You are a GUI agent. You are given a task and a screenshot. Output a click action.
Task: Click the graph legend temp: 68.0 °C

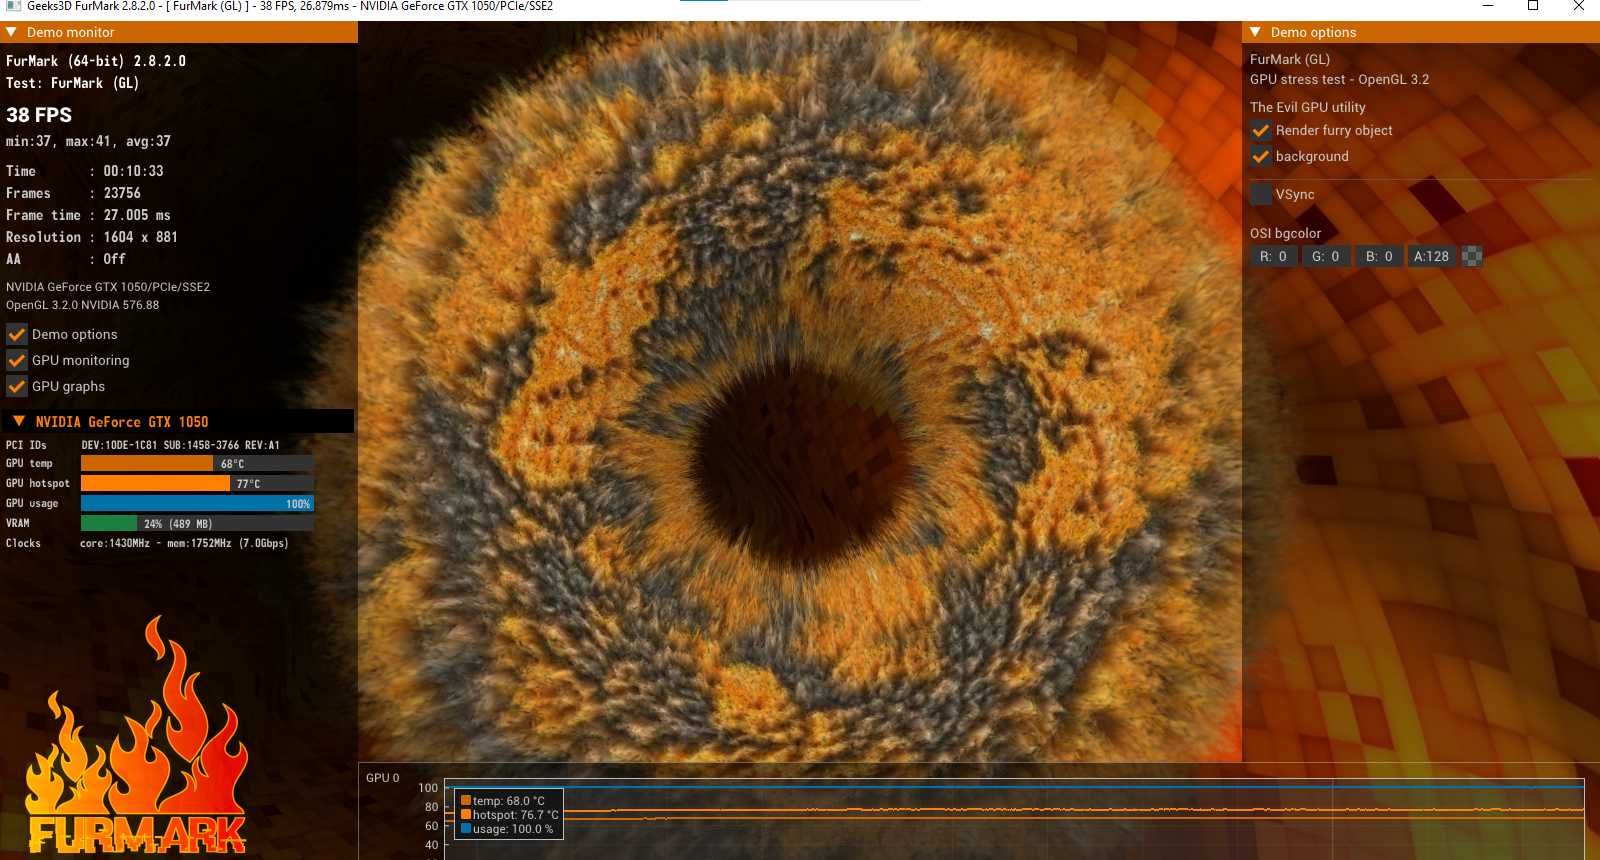508,801
